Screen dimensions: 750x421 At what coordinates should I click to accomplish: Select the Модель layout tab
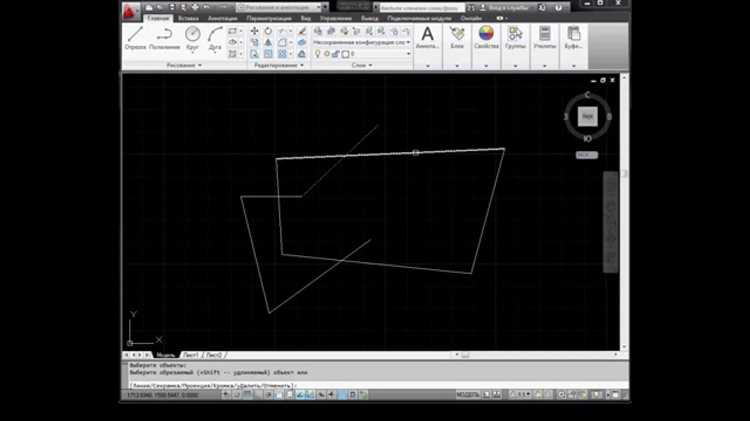165,355
